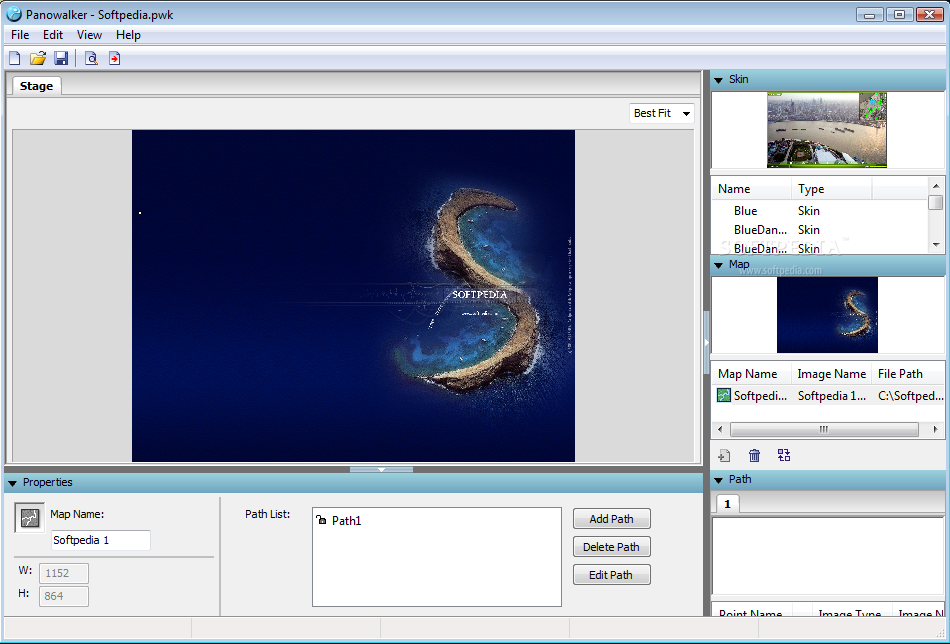This screenshot has height=644, width=950.
Task: Click the add map icon below the map list
Action: point(724,456)
